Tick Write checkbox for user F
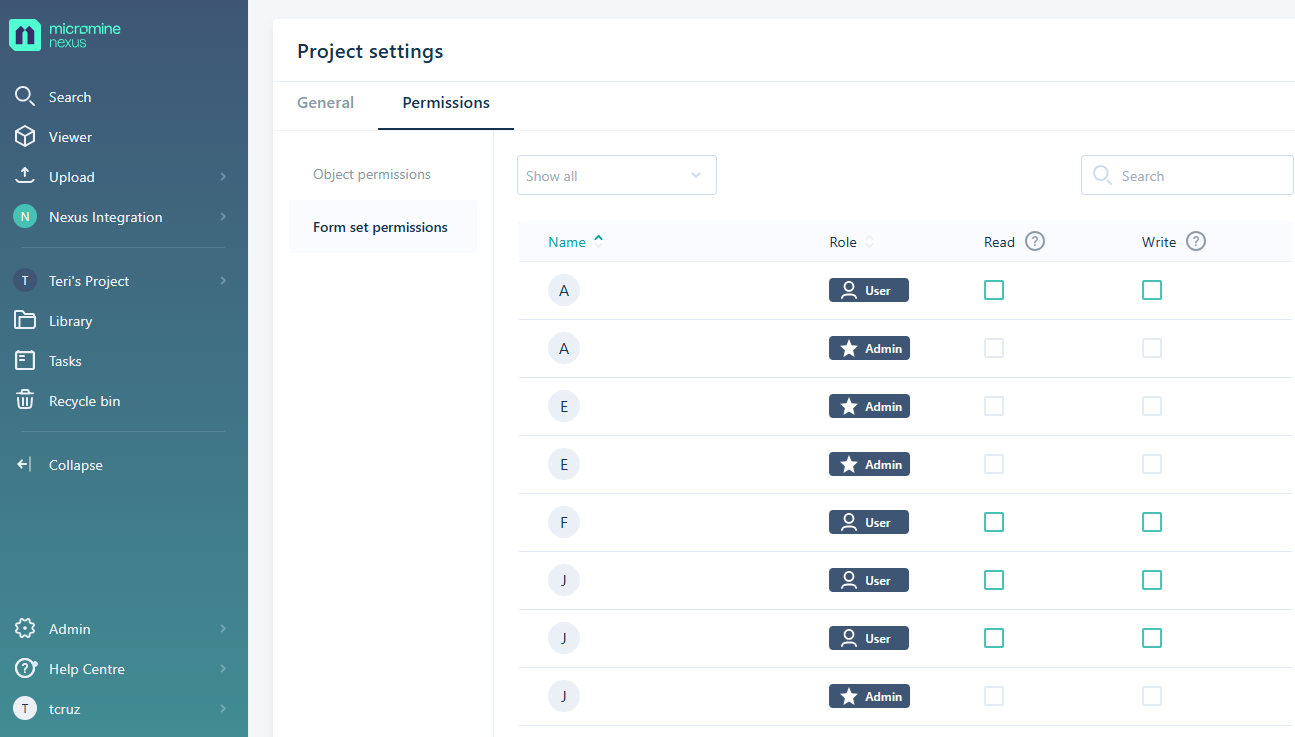 1152,522
